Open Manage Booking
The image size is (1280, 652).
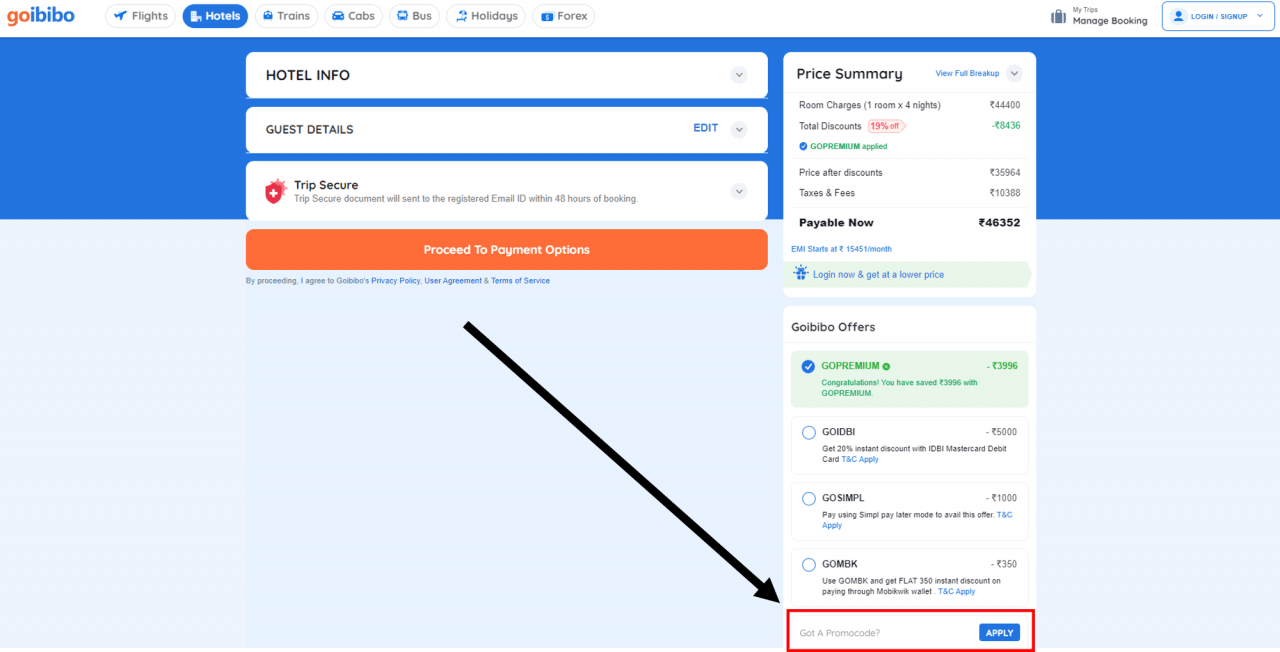(1110, 21)
